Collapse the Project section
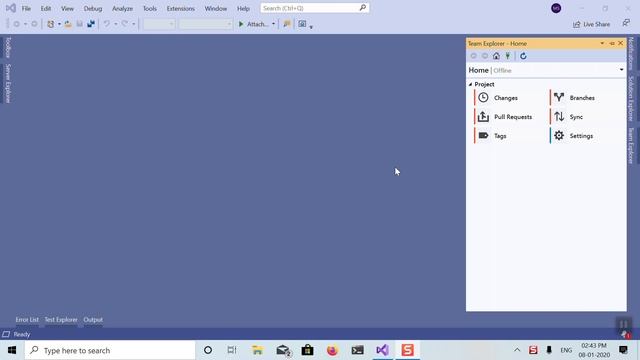 tap(470, 84)
